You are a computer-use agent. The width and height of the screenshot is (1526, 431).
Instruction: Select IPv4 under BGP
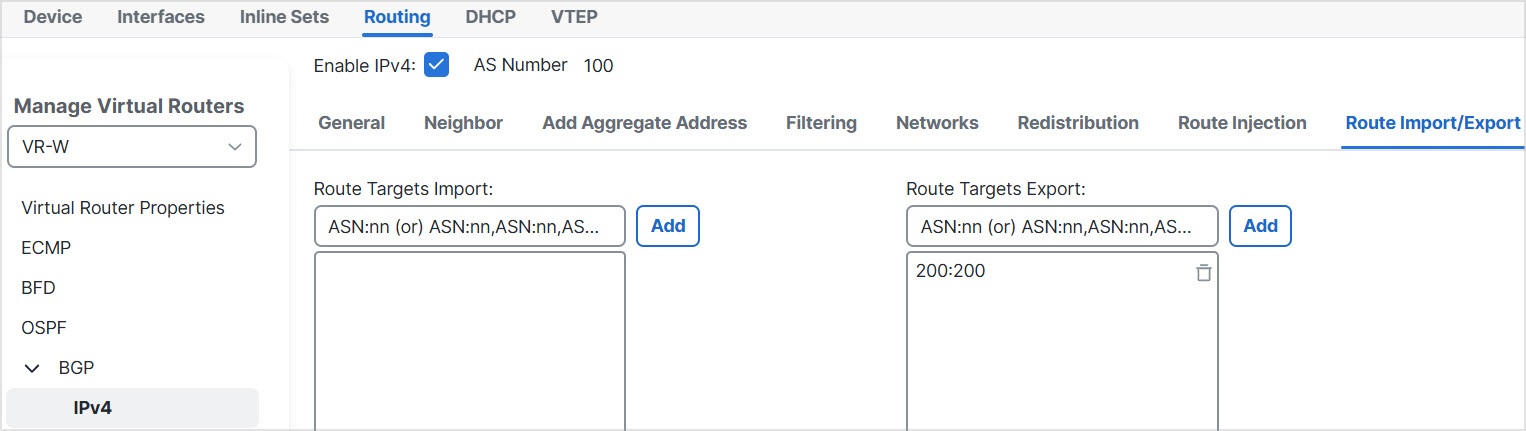tap(92, 408)
